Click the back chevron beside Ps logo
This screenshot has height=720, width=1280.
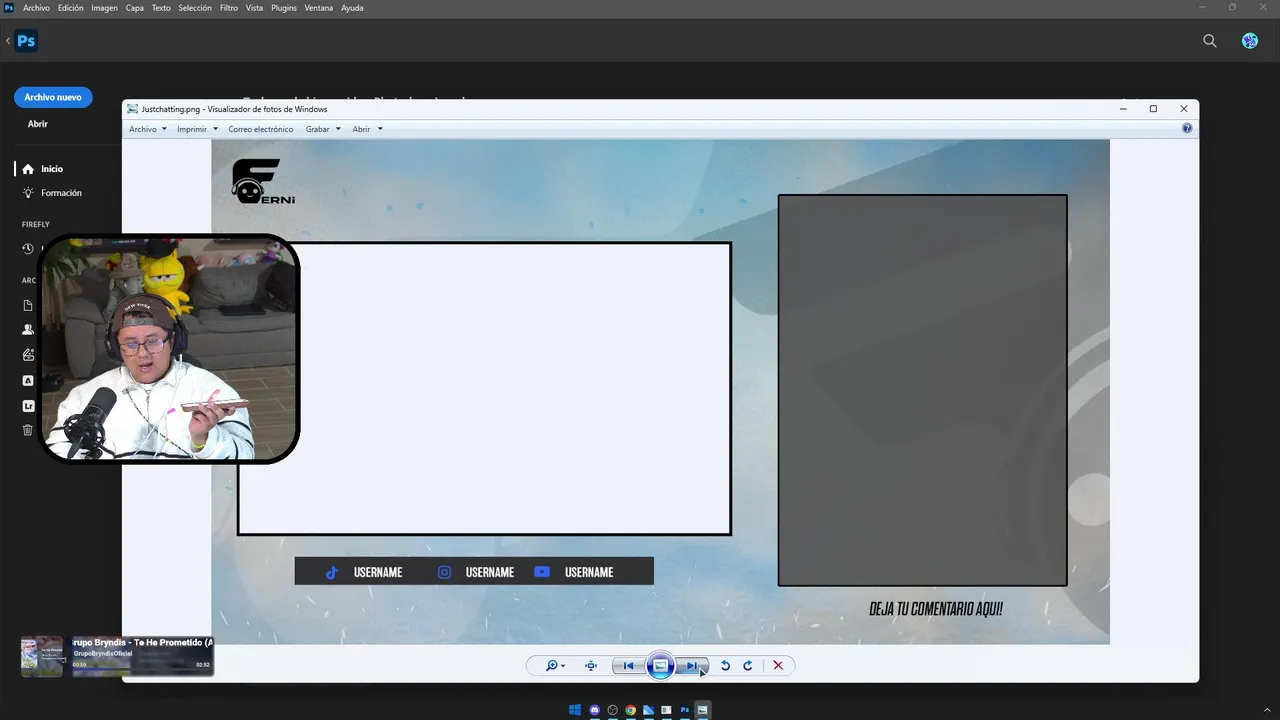tap(8, 41)
